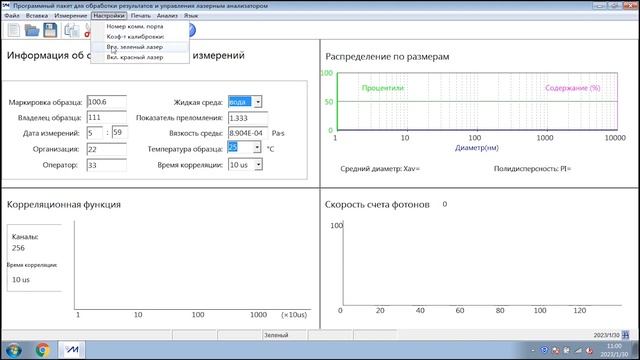
Task: Click the Маркировка образца input field
Action: tap(107, 102)
